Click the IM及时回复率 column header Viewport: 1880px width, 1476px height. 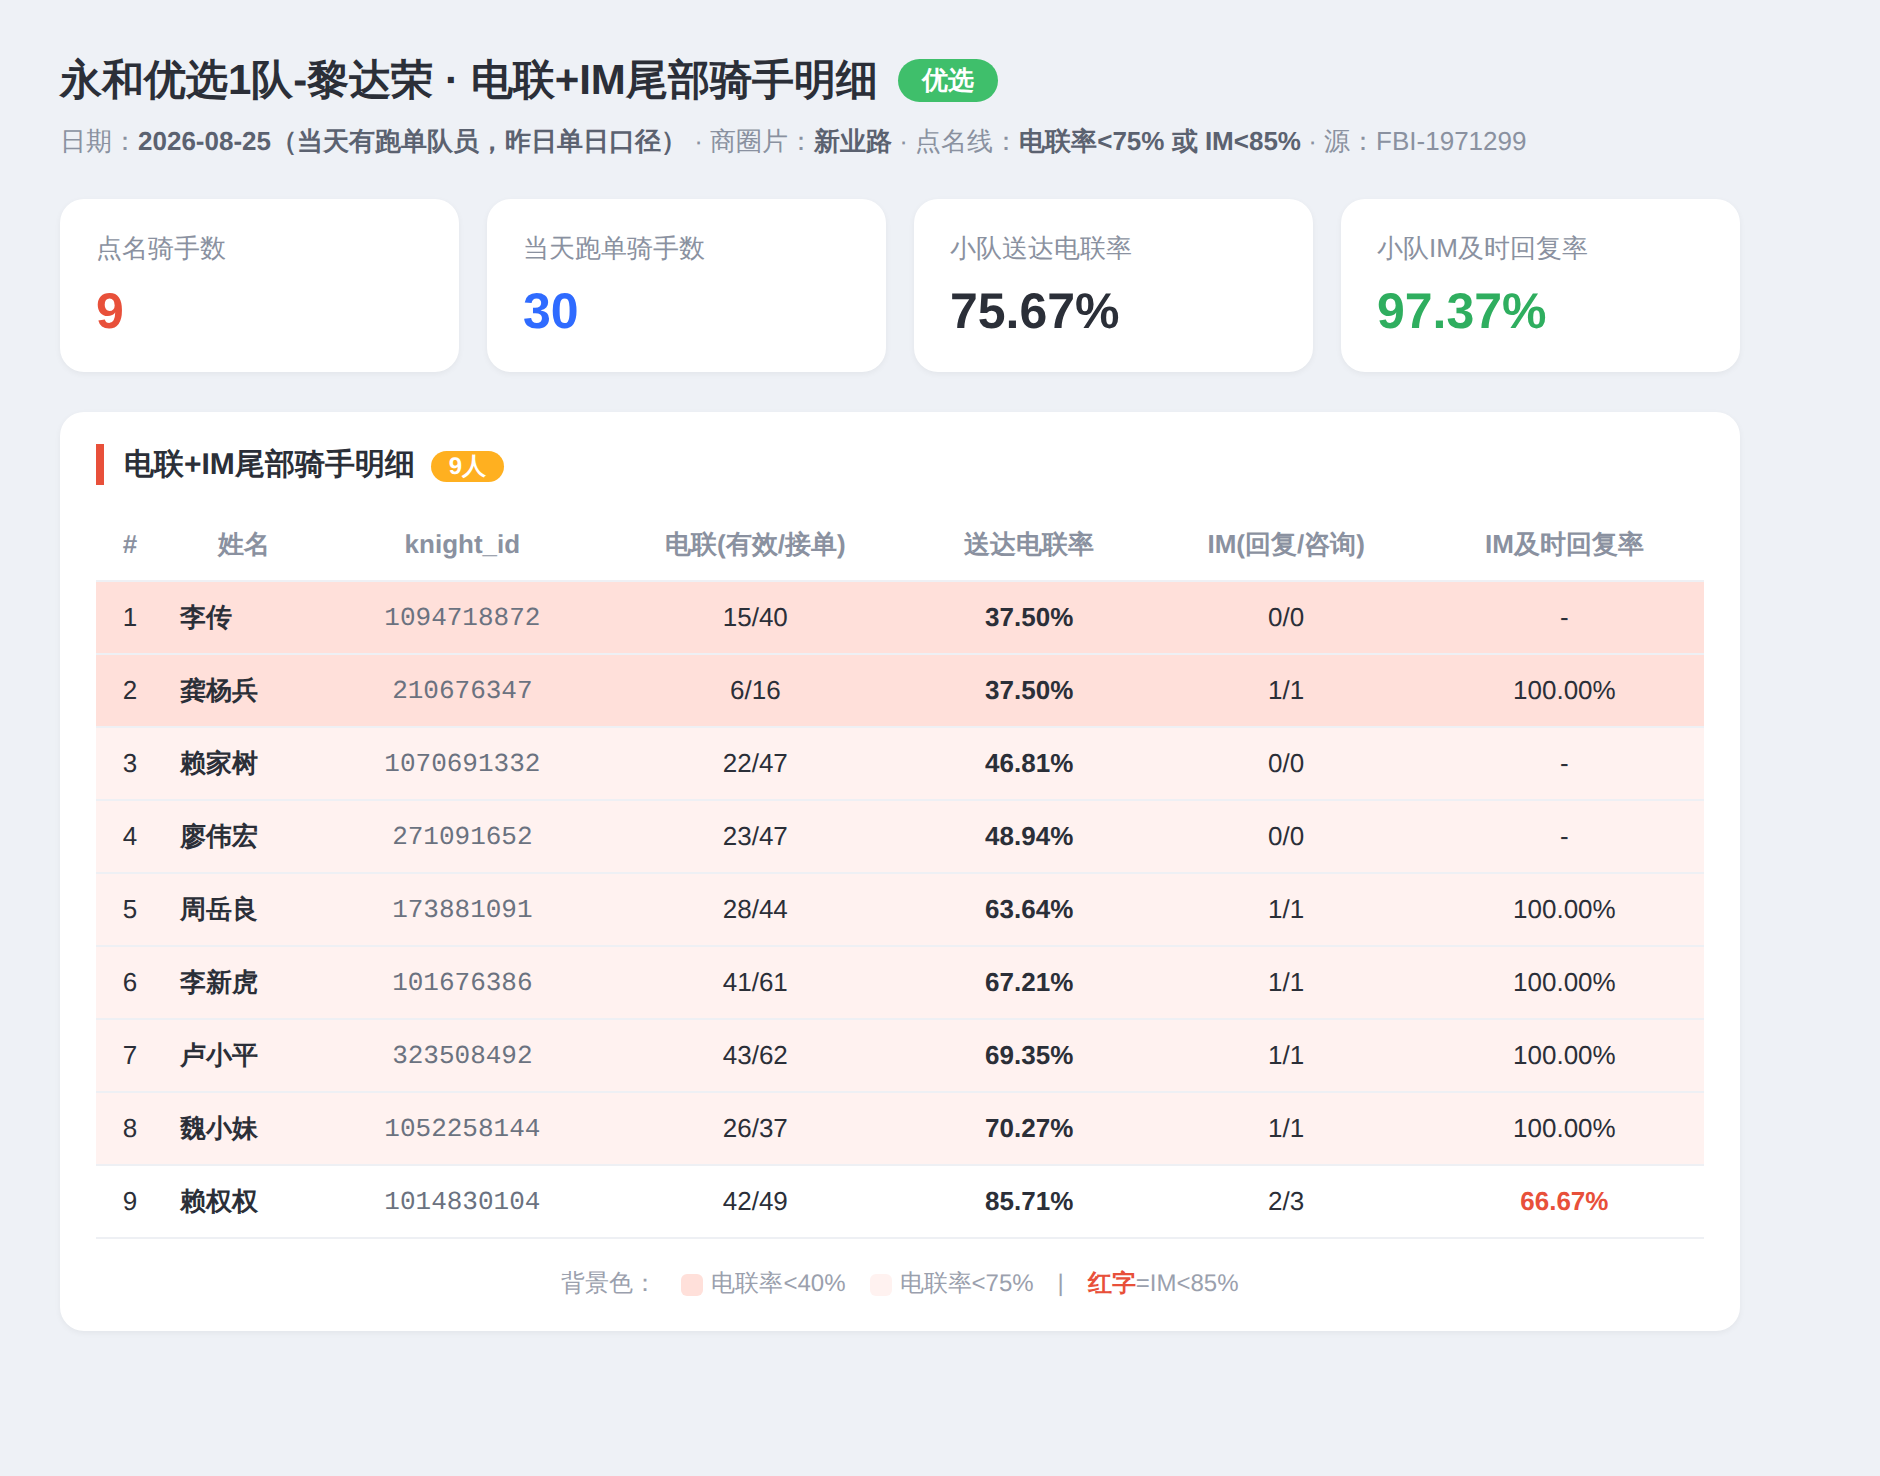[1564, 544]
